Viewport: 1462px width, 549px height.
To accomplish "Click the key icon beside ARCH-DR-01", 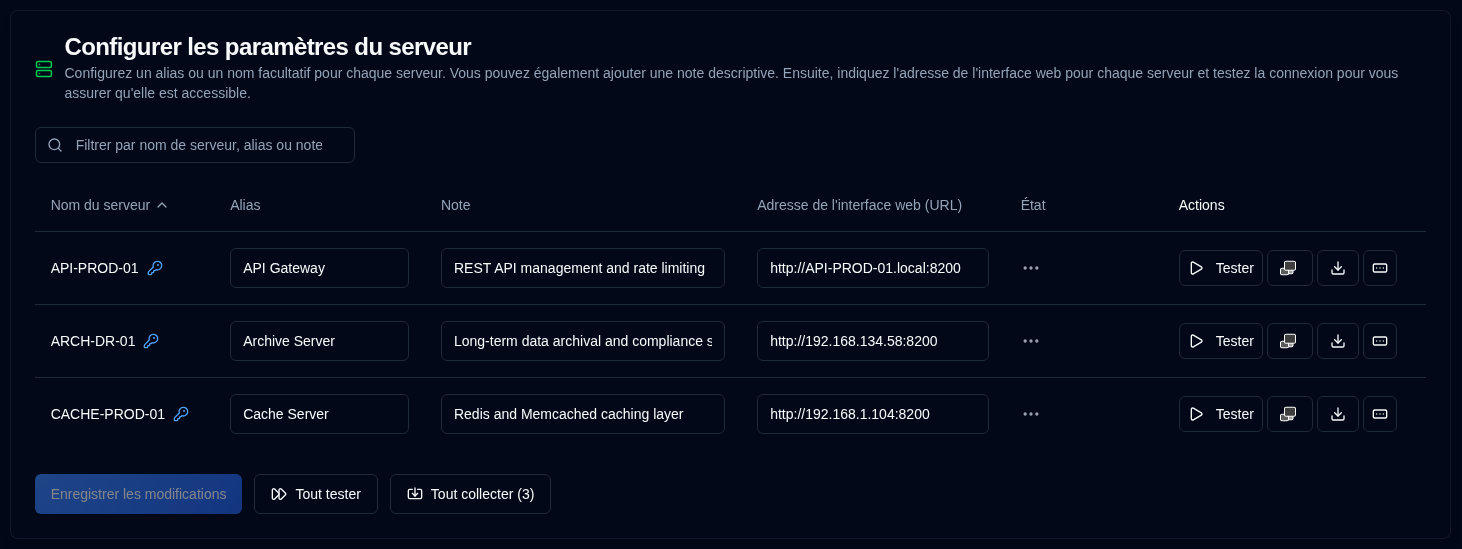I will 151,341.
